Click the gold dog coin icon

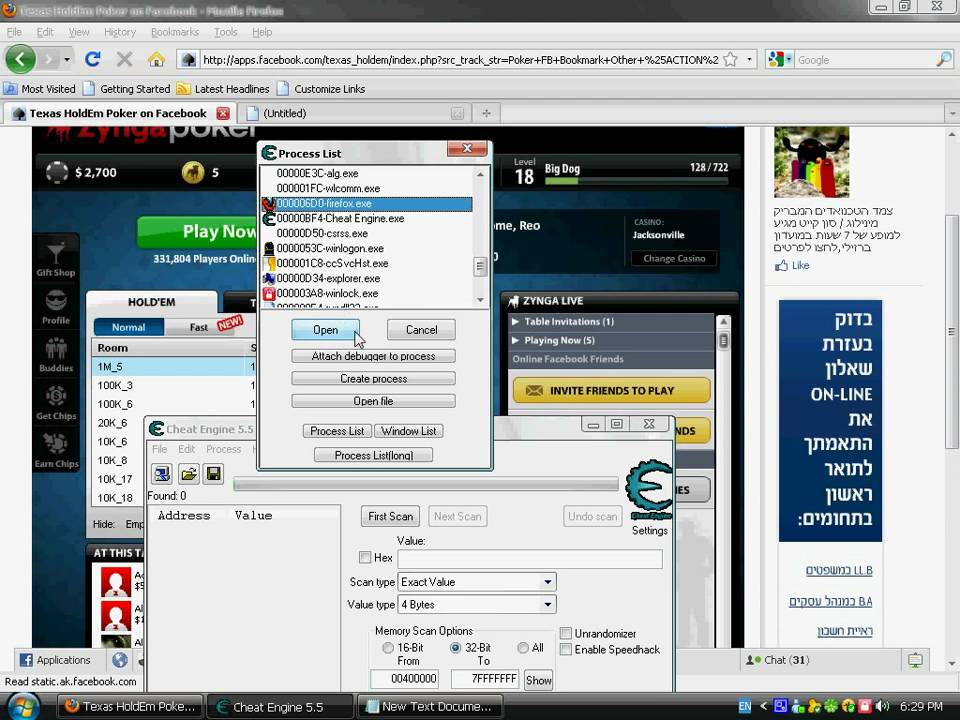pyautogui.click(x=193, y=172)
